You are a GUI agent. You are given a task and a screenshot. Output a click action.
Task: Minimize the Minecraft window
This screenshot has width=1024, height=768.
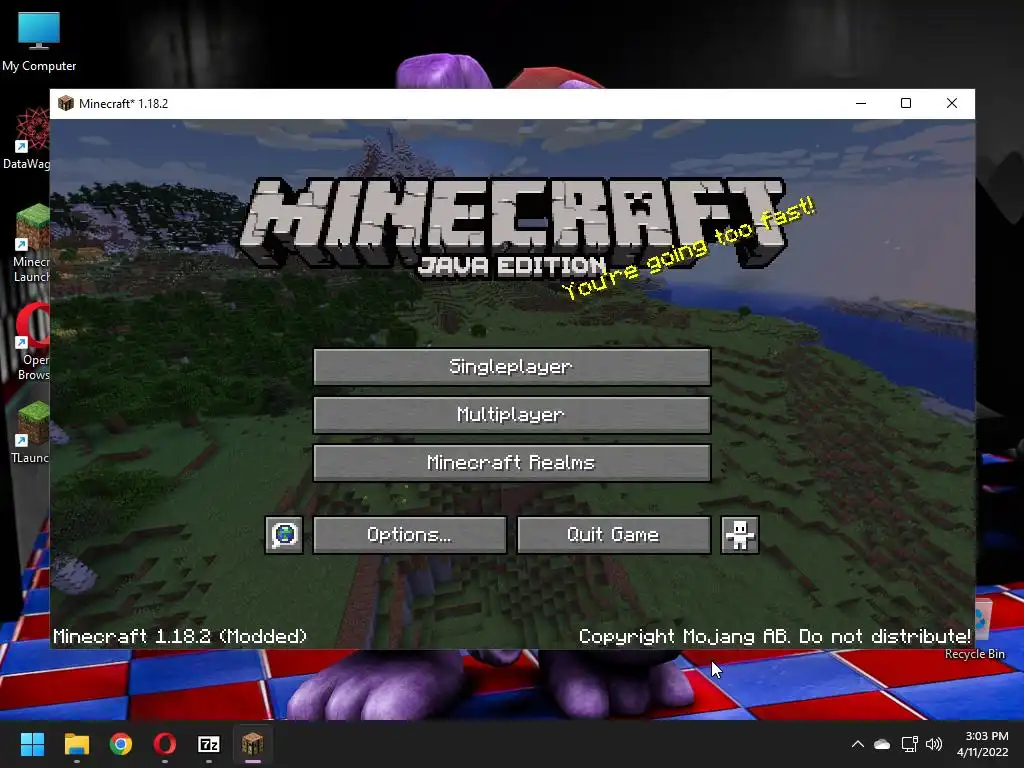(x=861, y=103)
